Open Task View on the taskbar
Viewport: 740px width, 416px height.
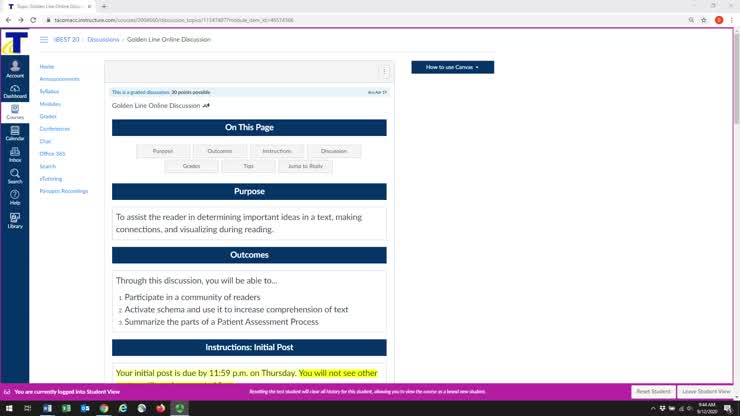pyautogui.click(x=27, y=408)
